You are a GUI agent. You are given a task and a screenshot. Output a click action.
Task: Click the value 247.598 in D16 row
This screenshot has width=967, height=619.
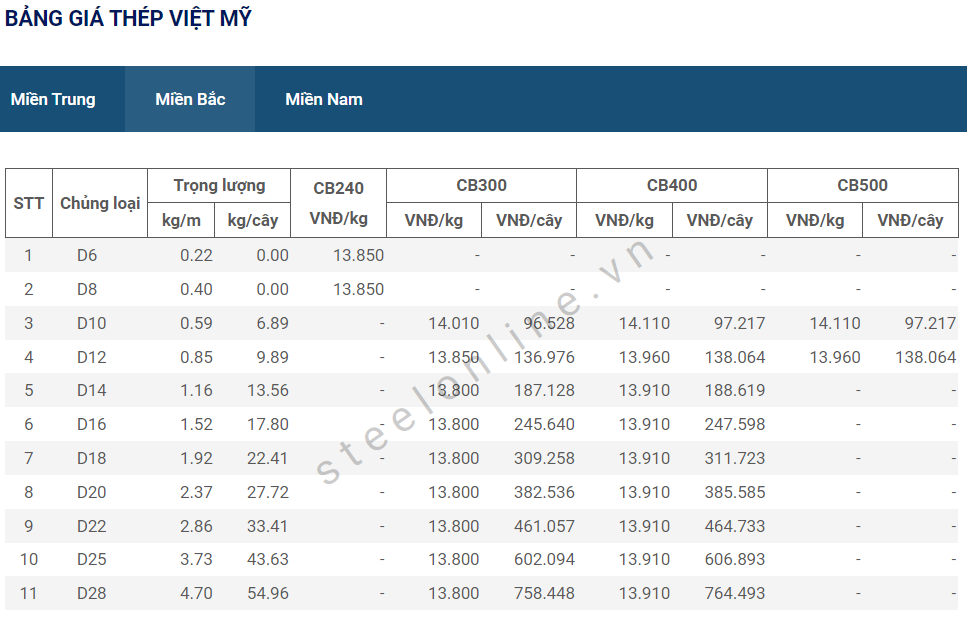[735, 424]
